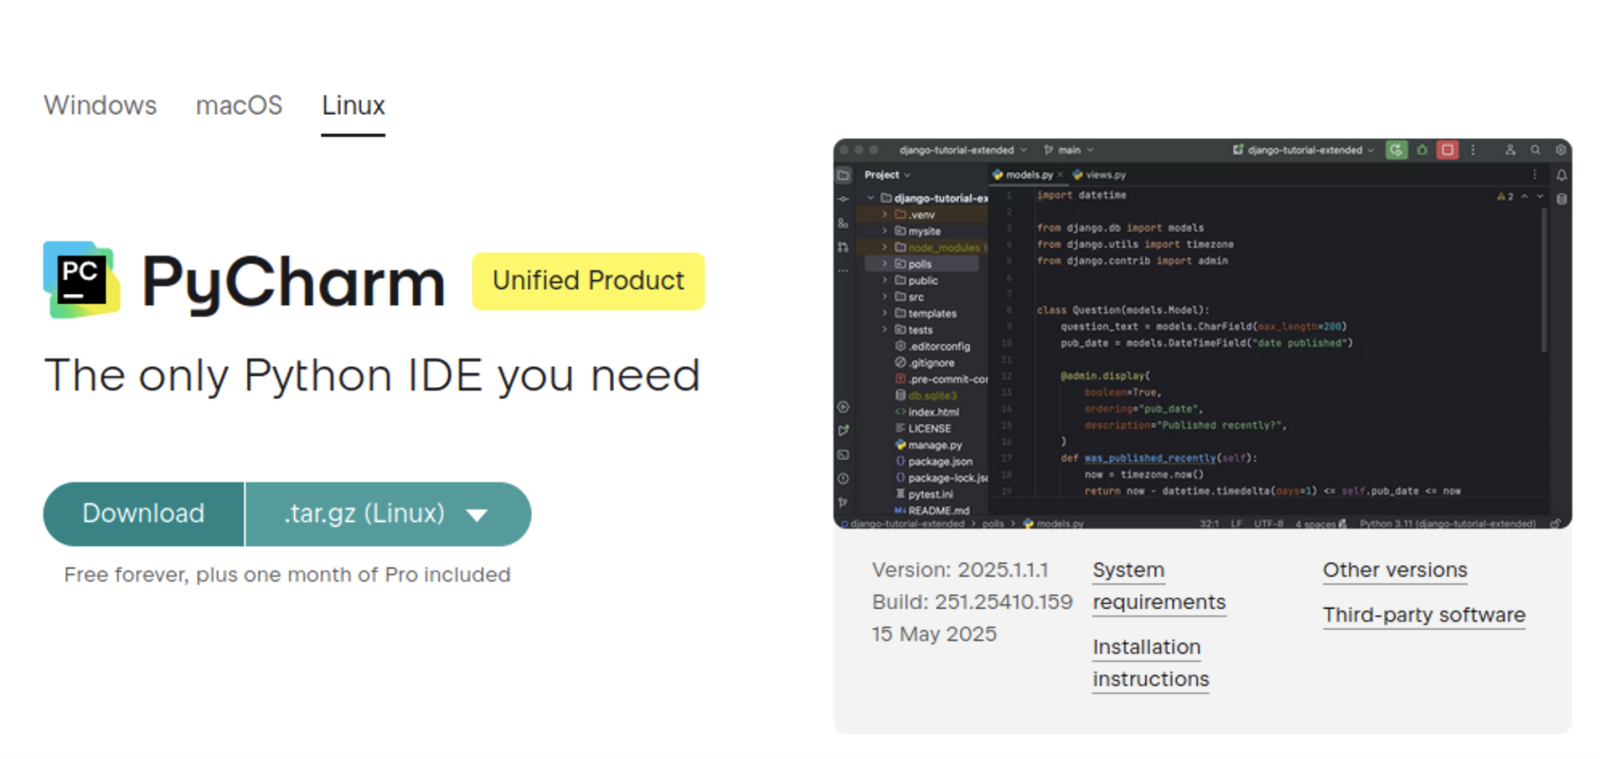Click the 'Free forever, plus one month of Pro included' note
The image size is (1600, 759).
pyautogui.click(x=287, y=575)
